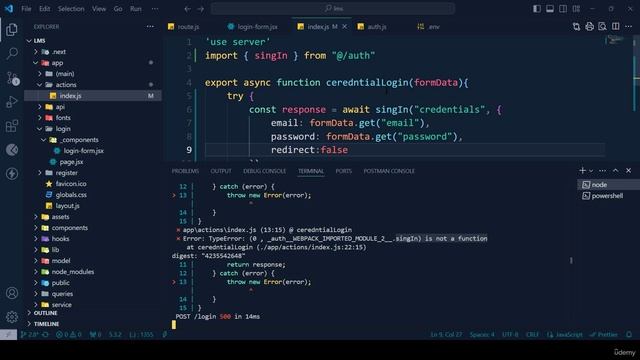This screenshot has height=360, width=640.
Task: Open the new terminal launch profile dropdown
Action: (x=591, y=171)
